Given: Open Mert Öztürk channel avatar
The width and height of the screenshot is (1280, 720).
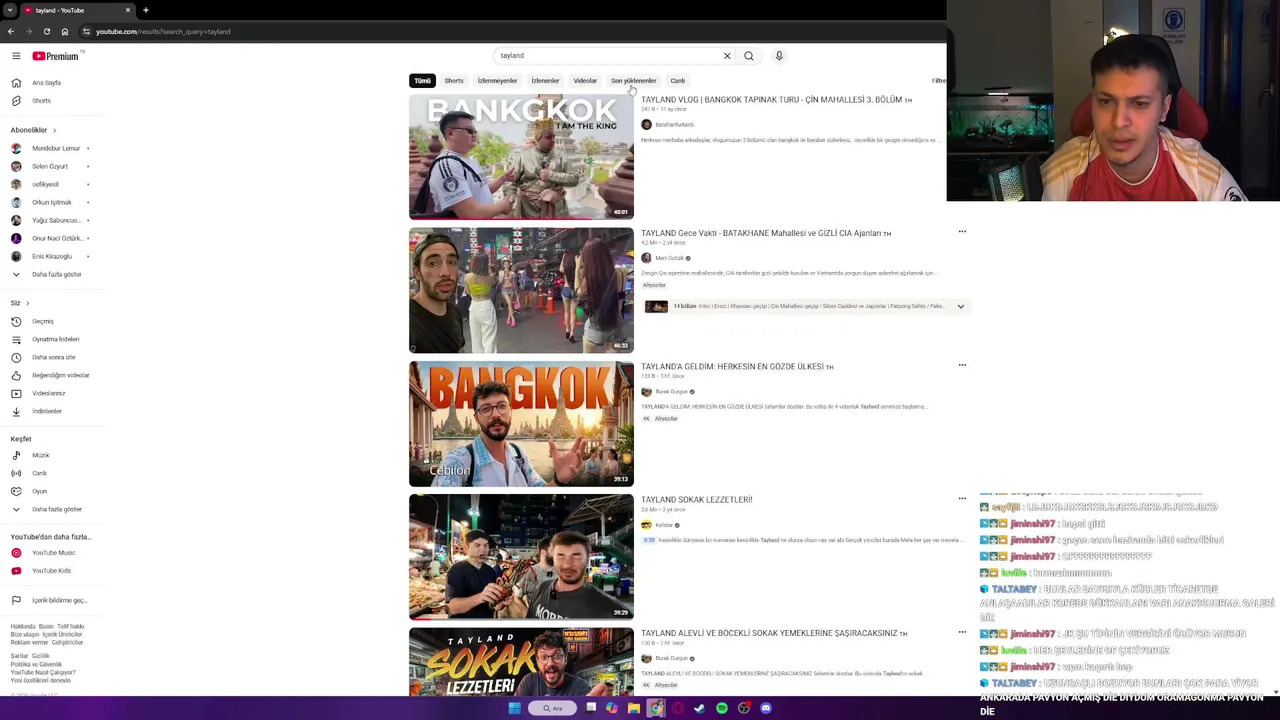Looking at the screenshot, I should point(646,258).
